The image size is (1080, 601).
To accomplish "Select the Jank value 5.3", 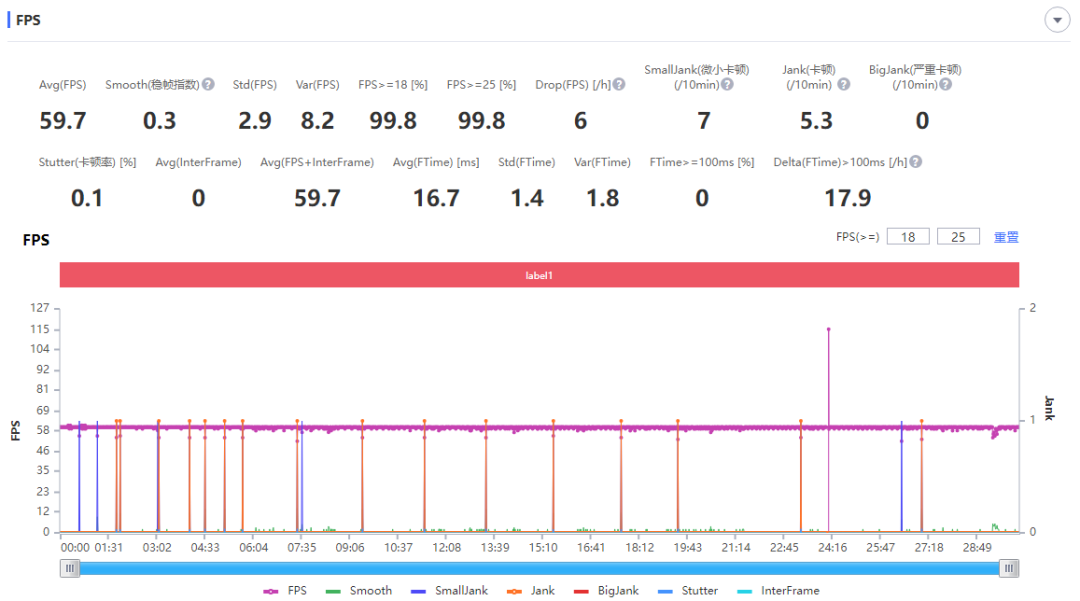I will [816, 121].
